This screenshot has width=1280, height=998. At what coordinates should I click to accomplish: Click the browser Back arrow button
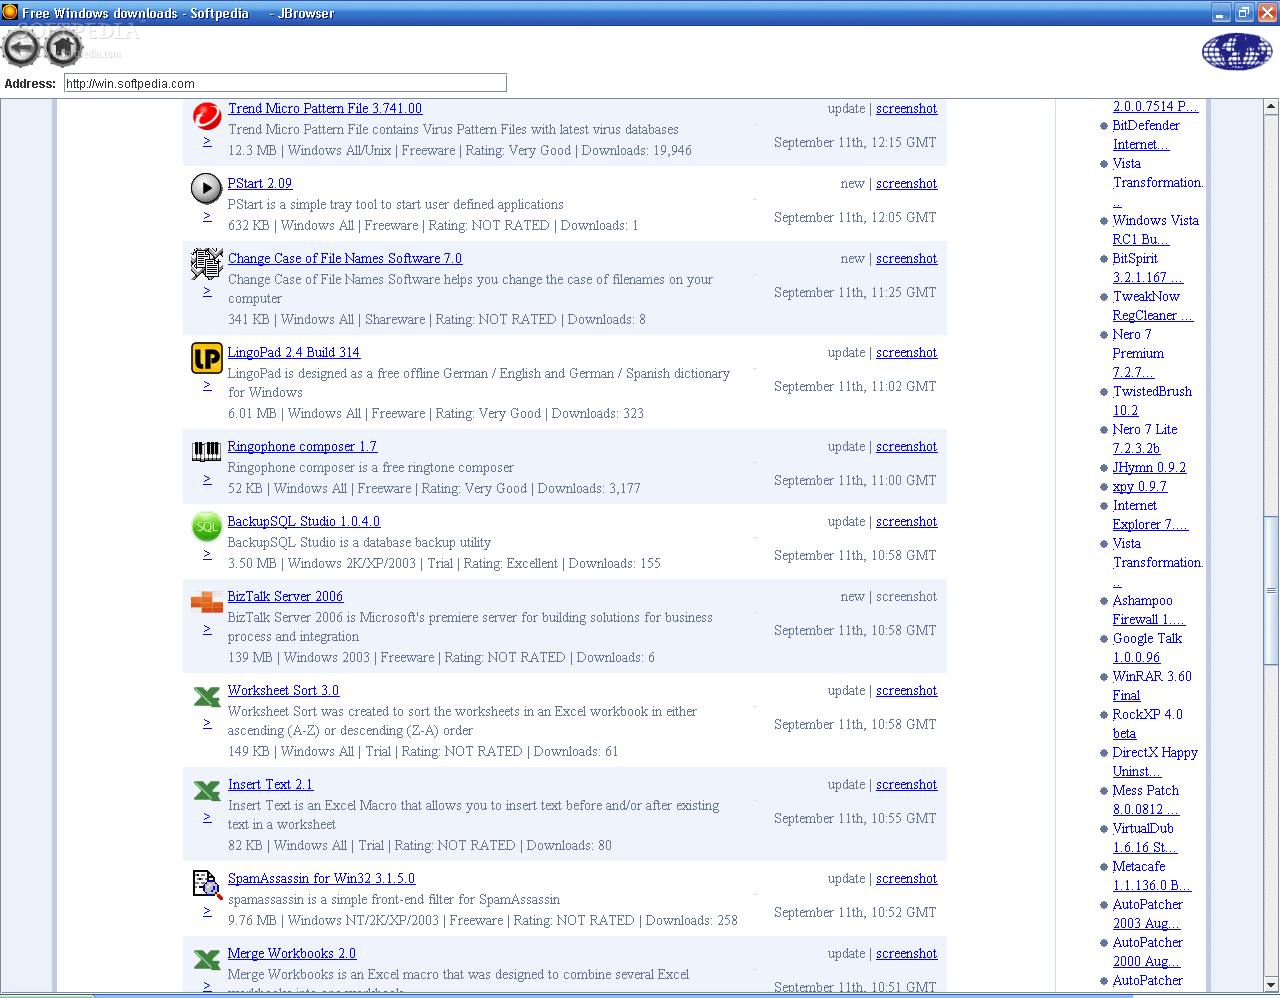pos(21,47)
